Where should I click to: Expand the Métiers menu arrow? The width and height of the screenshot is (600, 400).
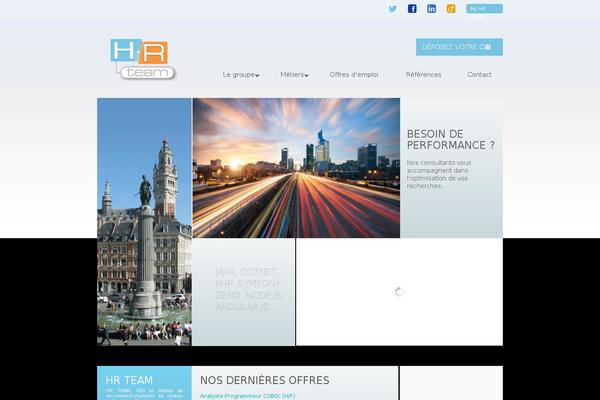click(x=307, y=76)
